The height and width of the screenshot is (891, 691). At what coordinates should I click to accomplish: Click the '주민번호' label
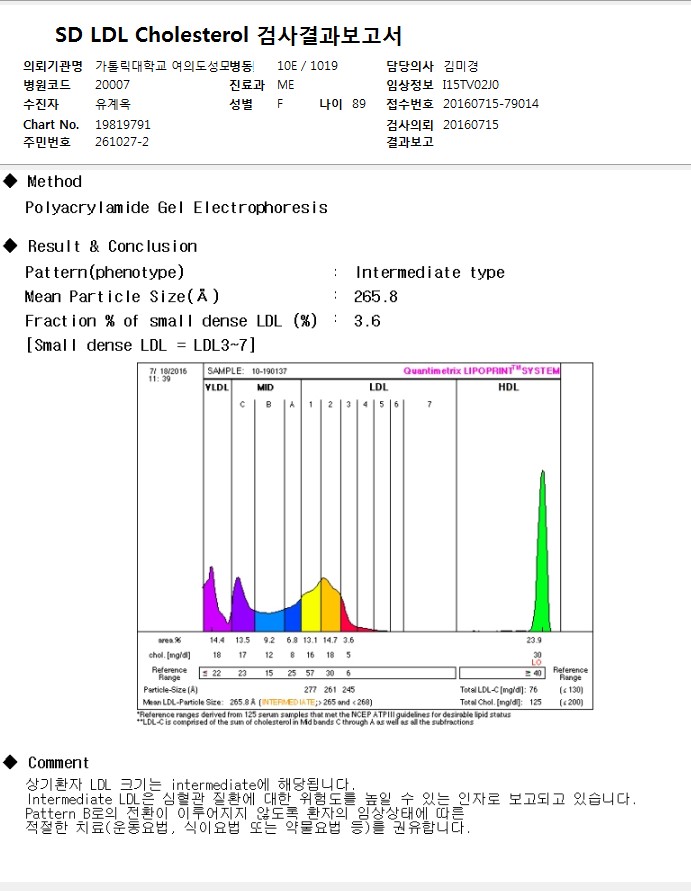click(47, 142)
